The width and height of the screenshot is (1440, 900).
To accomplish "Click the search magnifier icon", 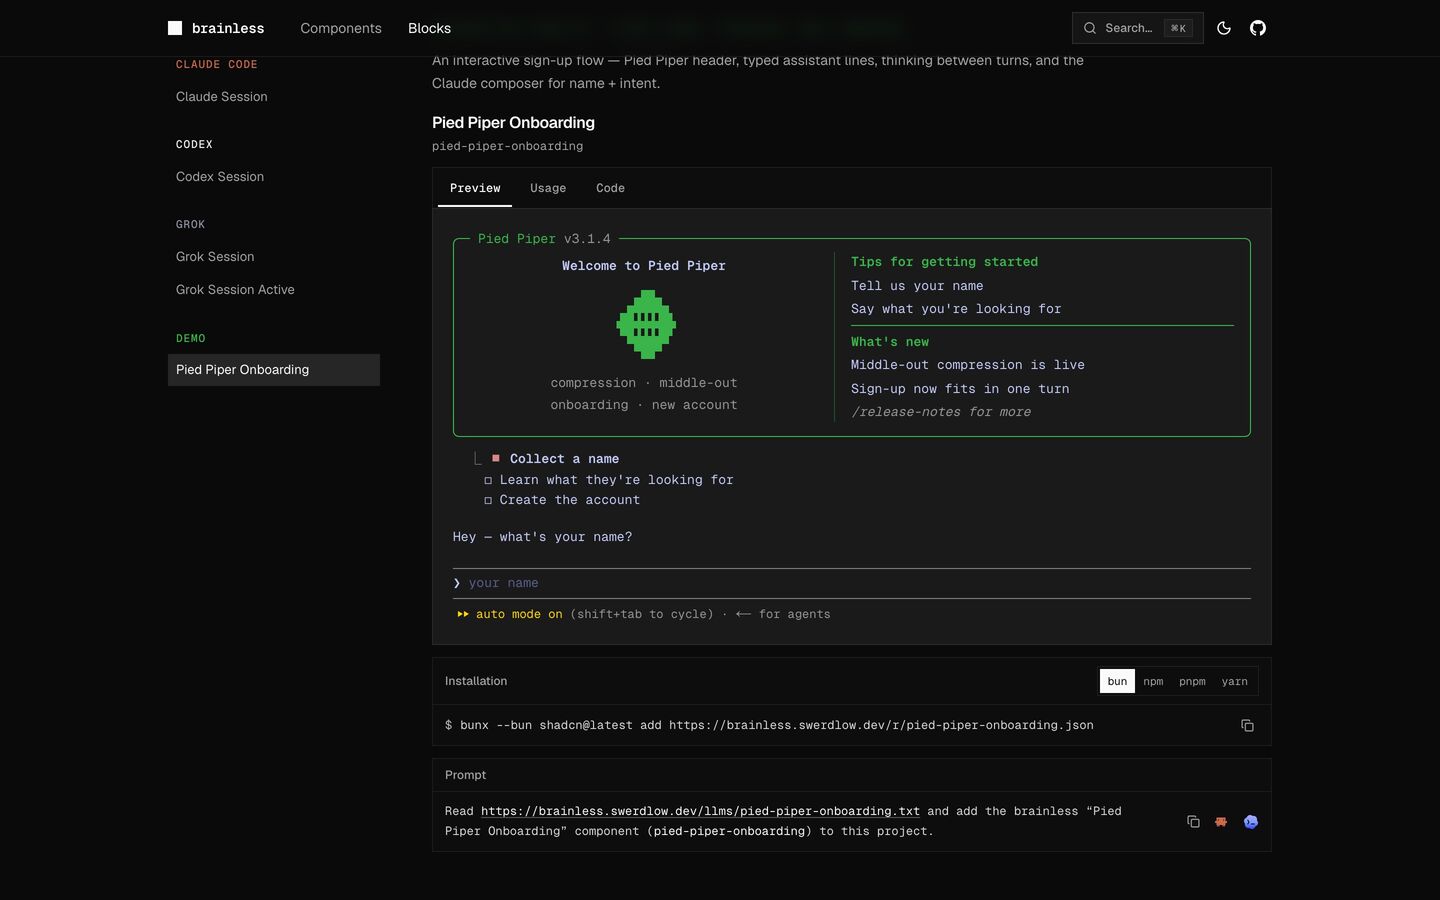I will (x=1090, y=28).
